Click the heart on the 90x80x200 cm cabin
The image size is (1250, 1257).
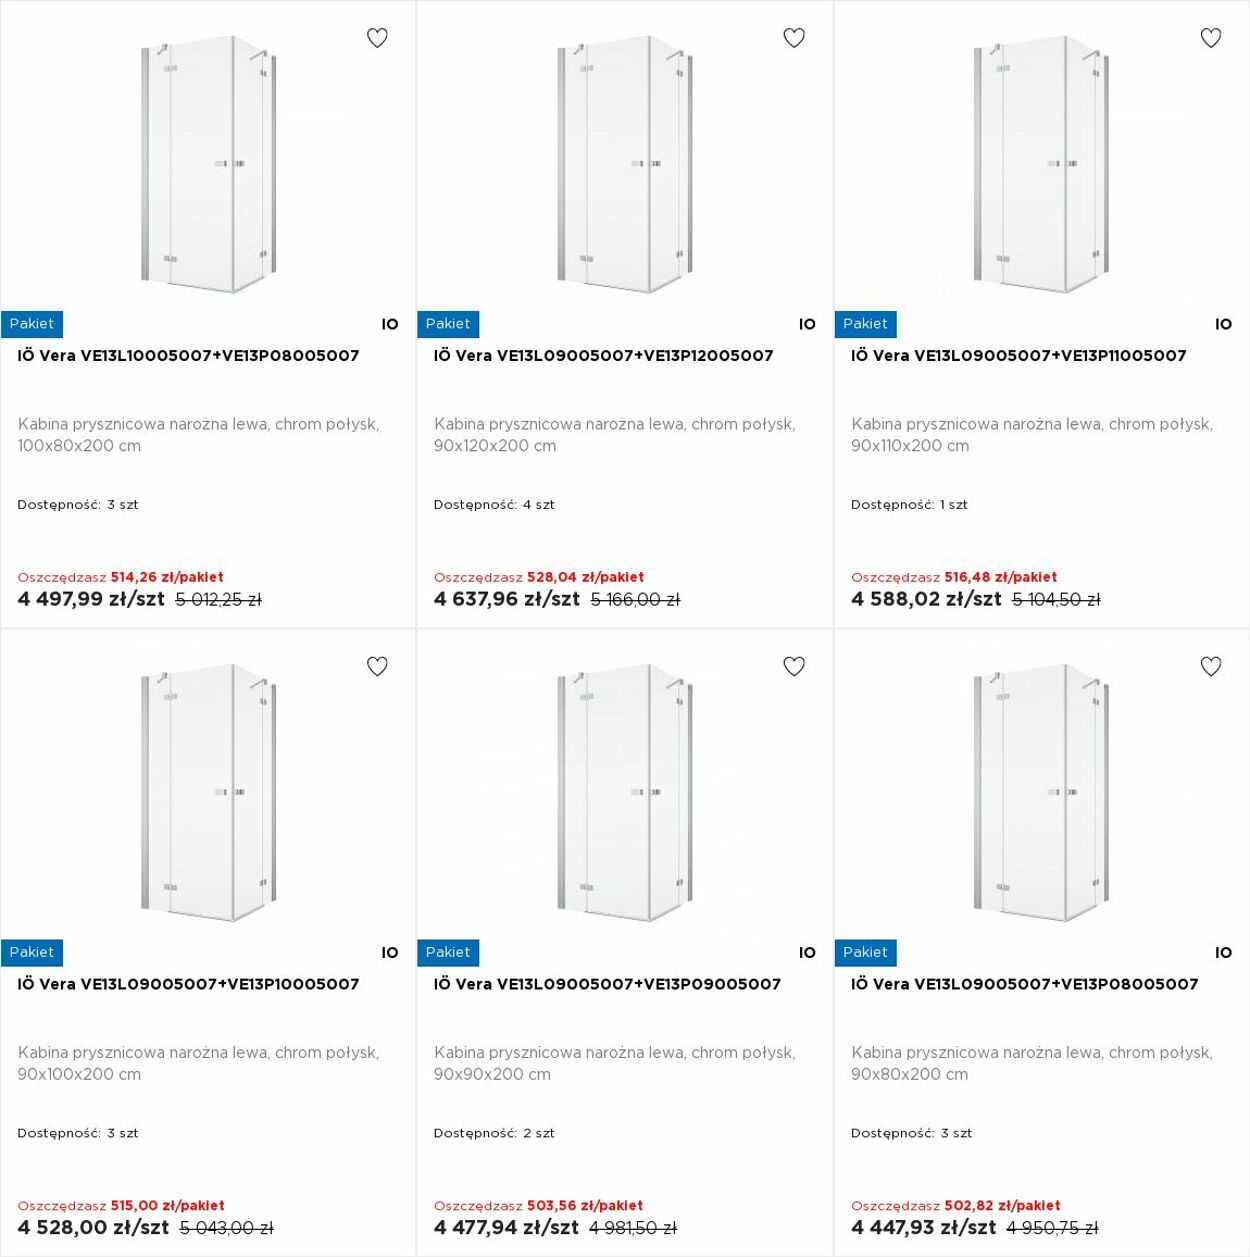pos(1211,666)
